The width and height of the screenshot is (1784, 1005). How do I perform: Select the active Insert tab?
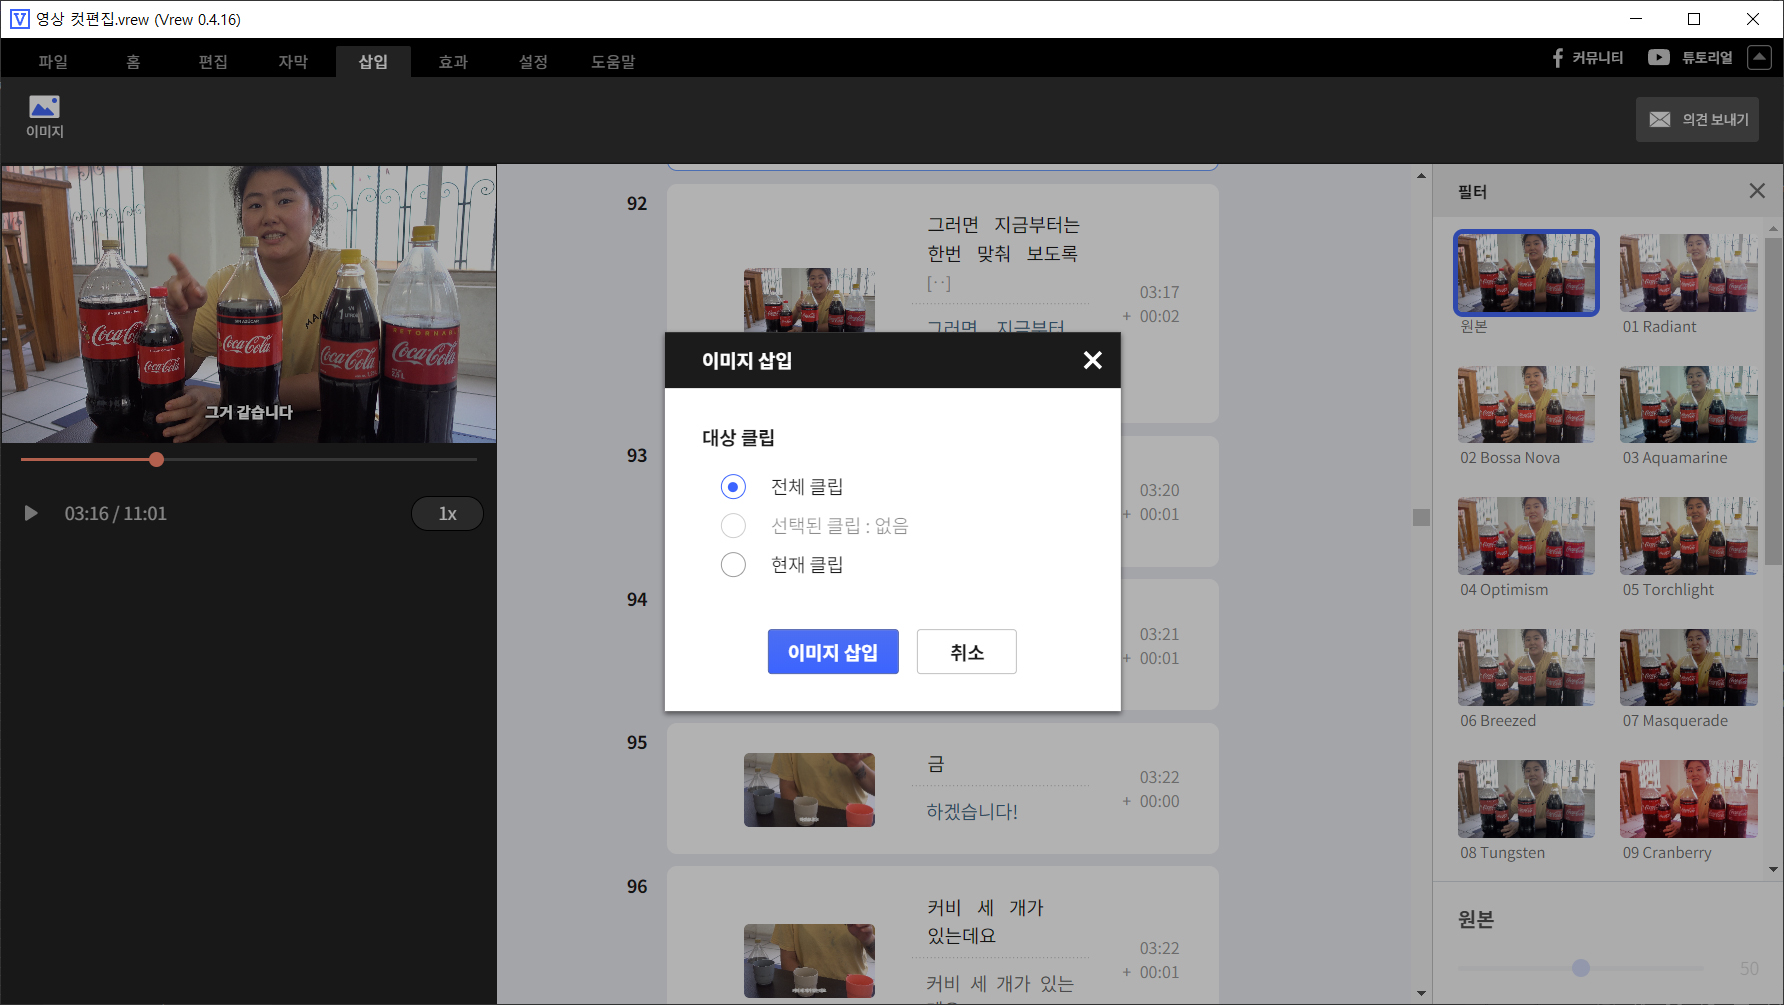click(373, 62)
